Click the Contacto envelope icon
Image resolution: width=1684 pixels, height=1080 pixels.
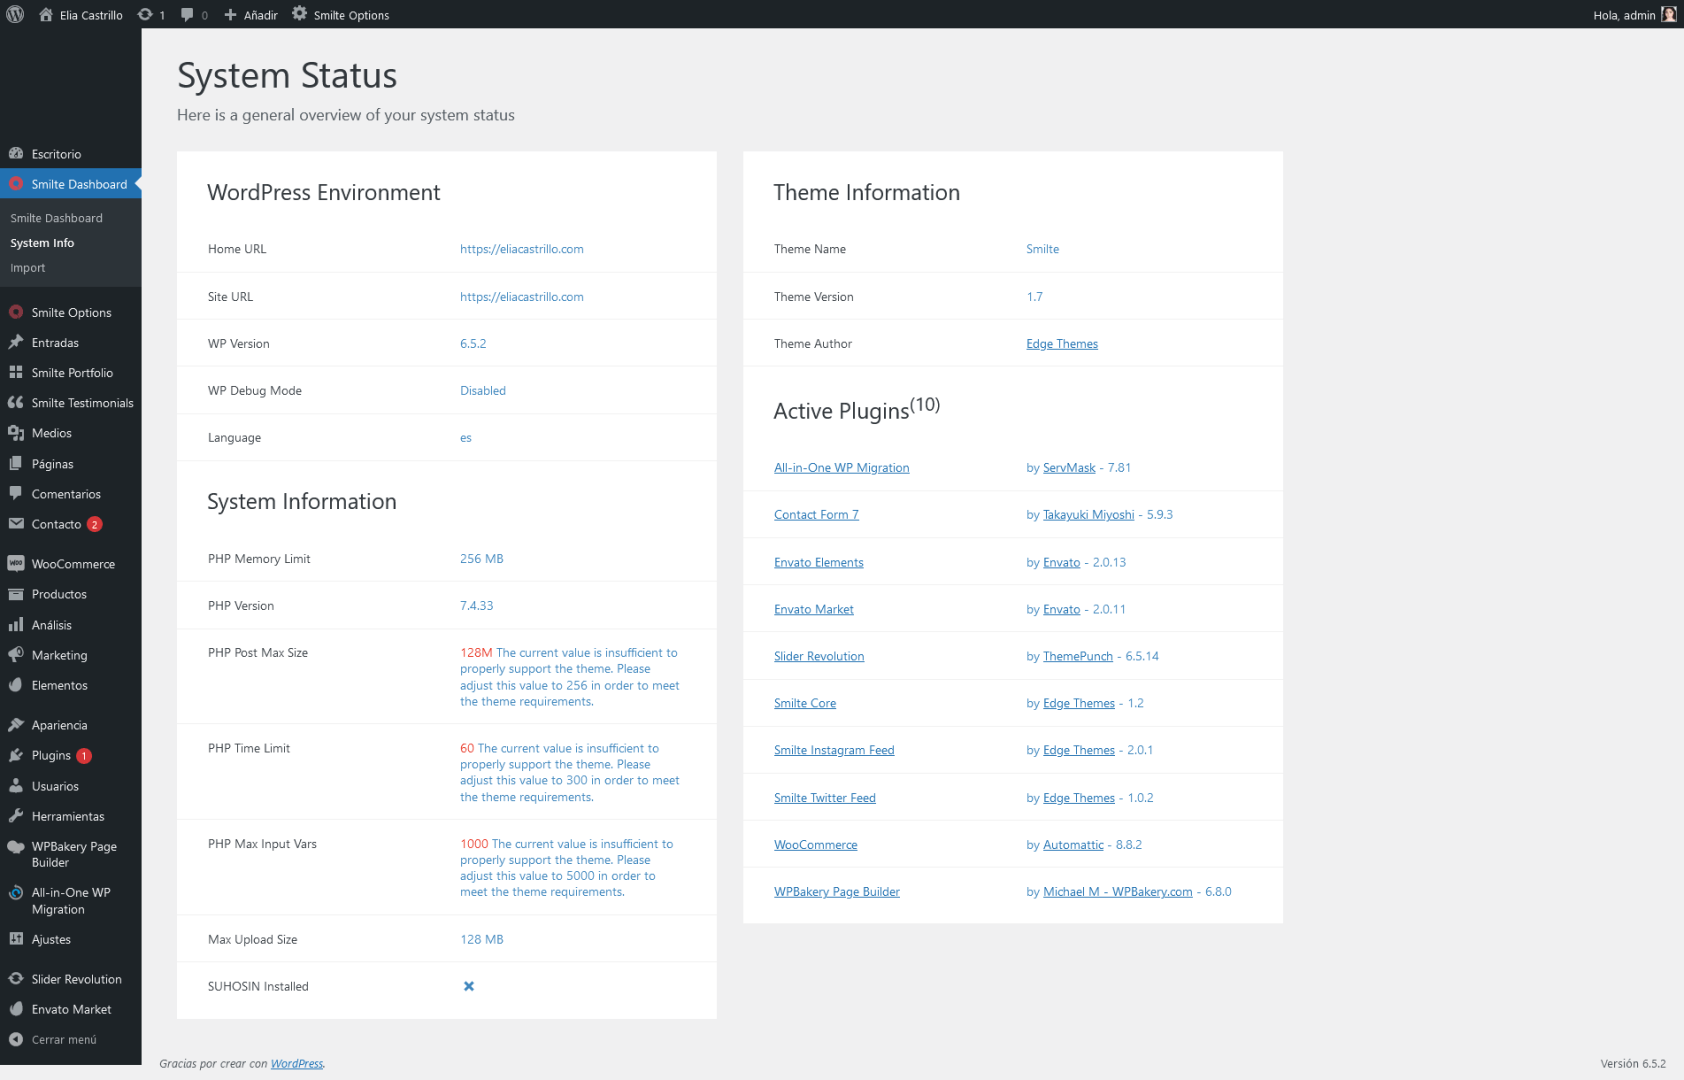[x=16, y=524]
